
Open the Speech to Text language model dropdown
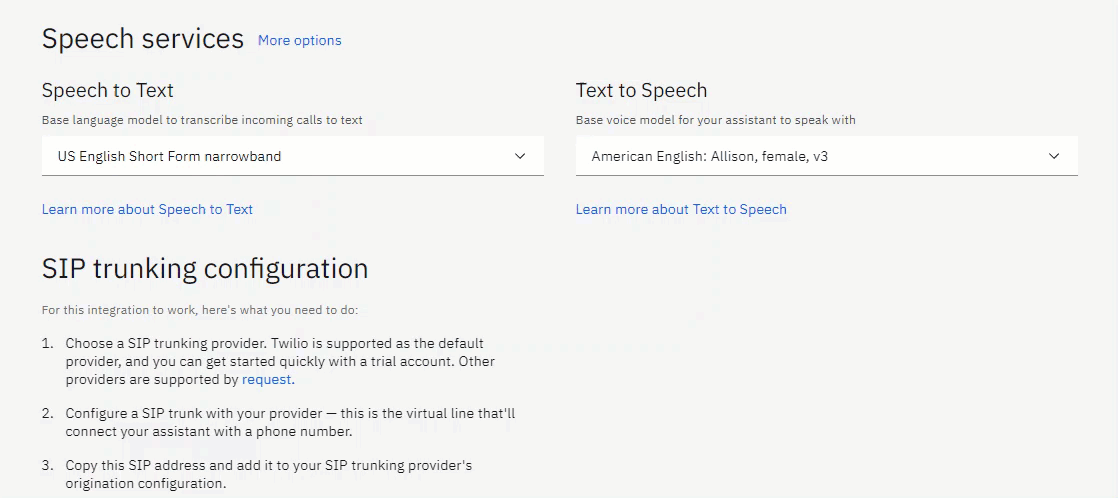click(292, 156)
